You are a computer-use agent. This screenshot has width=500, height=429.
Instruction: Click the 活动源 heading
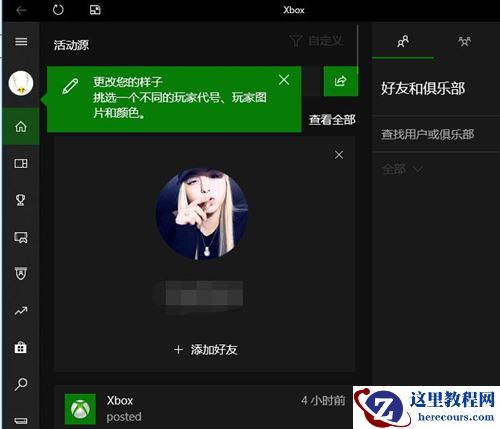(71, 45)
